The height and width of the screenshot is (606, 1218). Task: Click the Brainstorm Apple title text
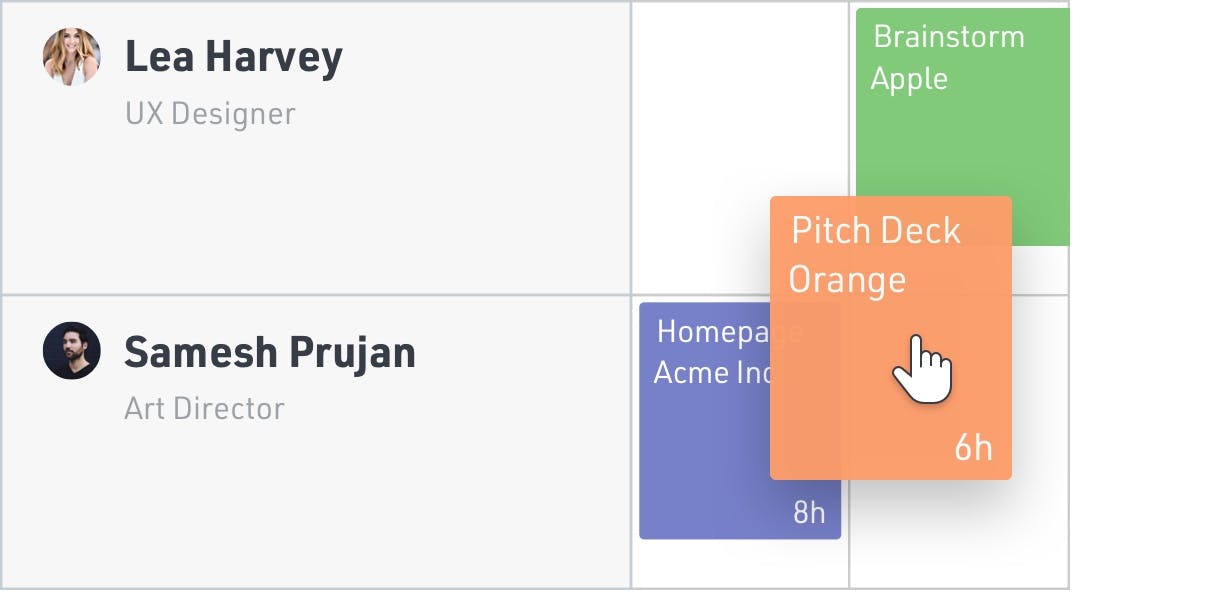click(x=948, y=37)
